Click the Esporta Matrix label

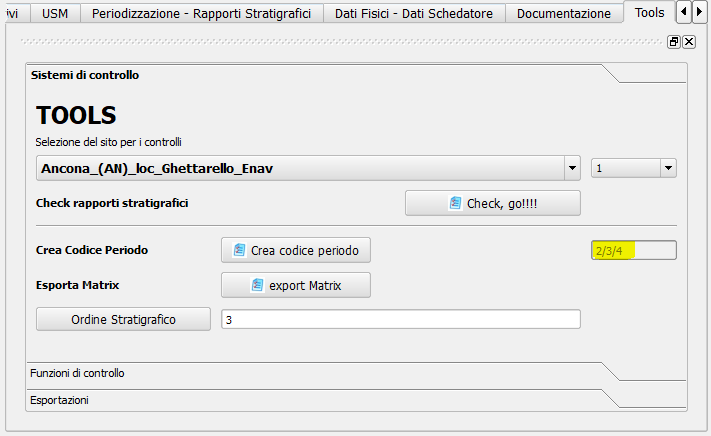coord(78,285)
